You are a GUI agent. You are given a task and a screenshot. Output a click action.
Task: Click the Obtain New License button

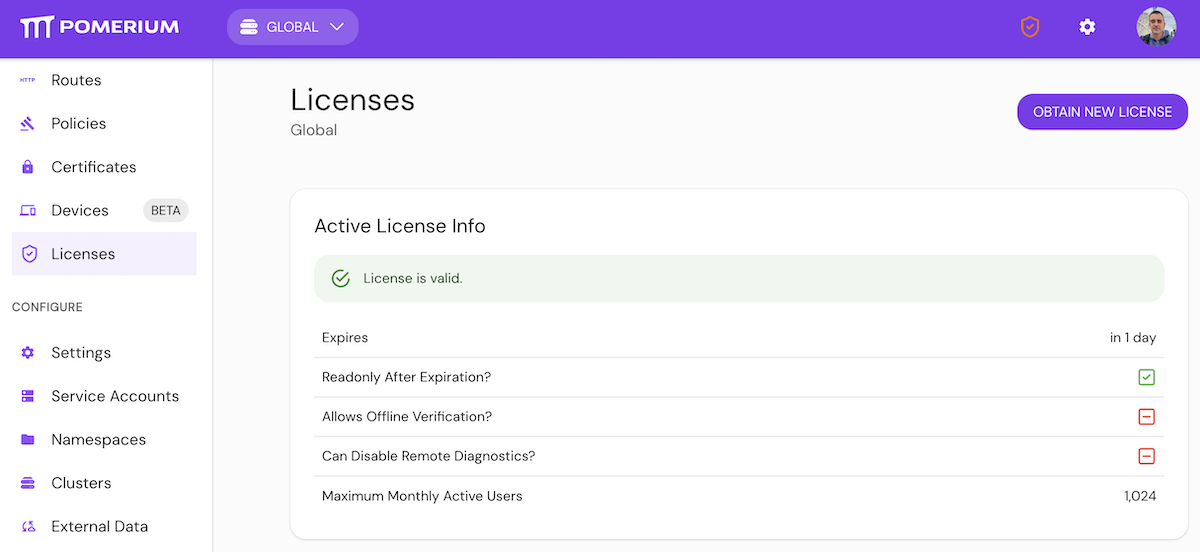pos(1102,112)
